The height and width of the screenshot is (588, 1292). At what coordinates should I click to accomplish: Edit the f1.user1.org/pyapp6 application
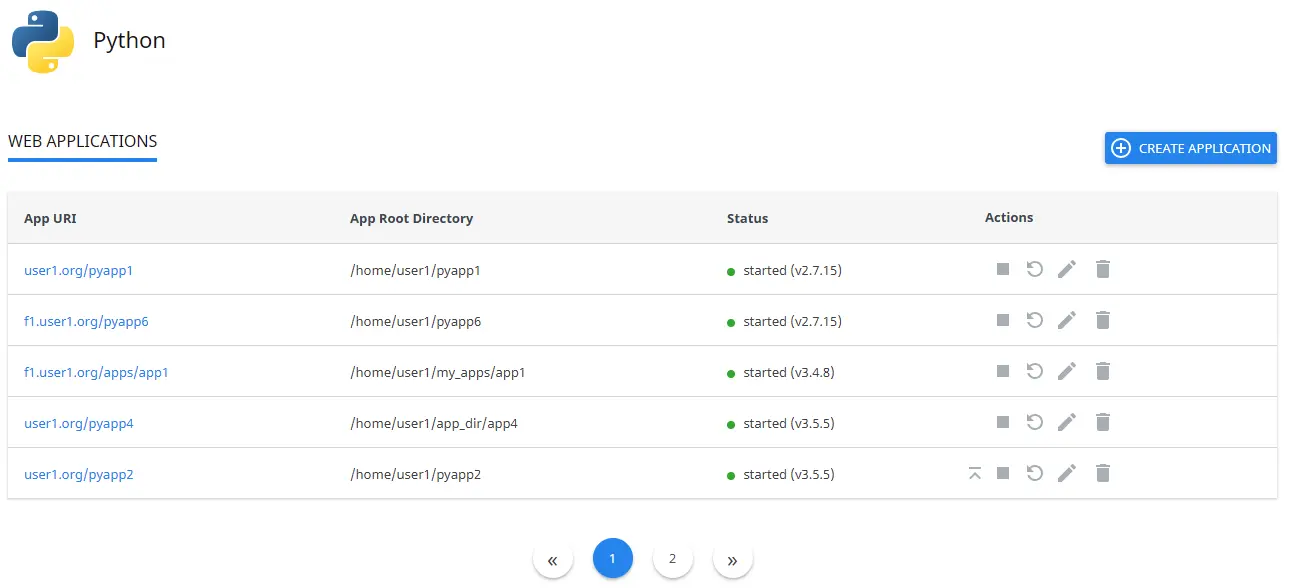pos(1067,320)
